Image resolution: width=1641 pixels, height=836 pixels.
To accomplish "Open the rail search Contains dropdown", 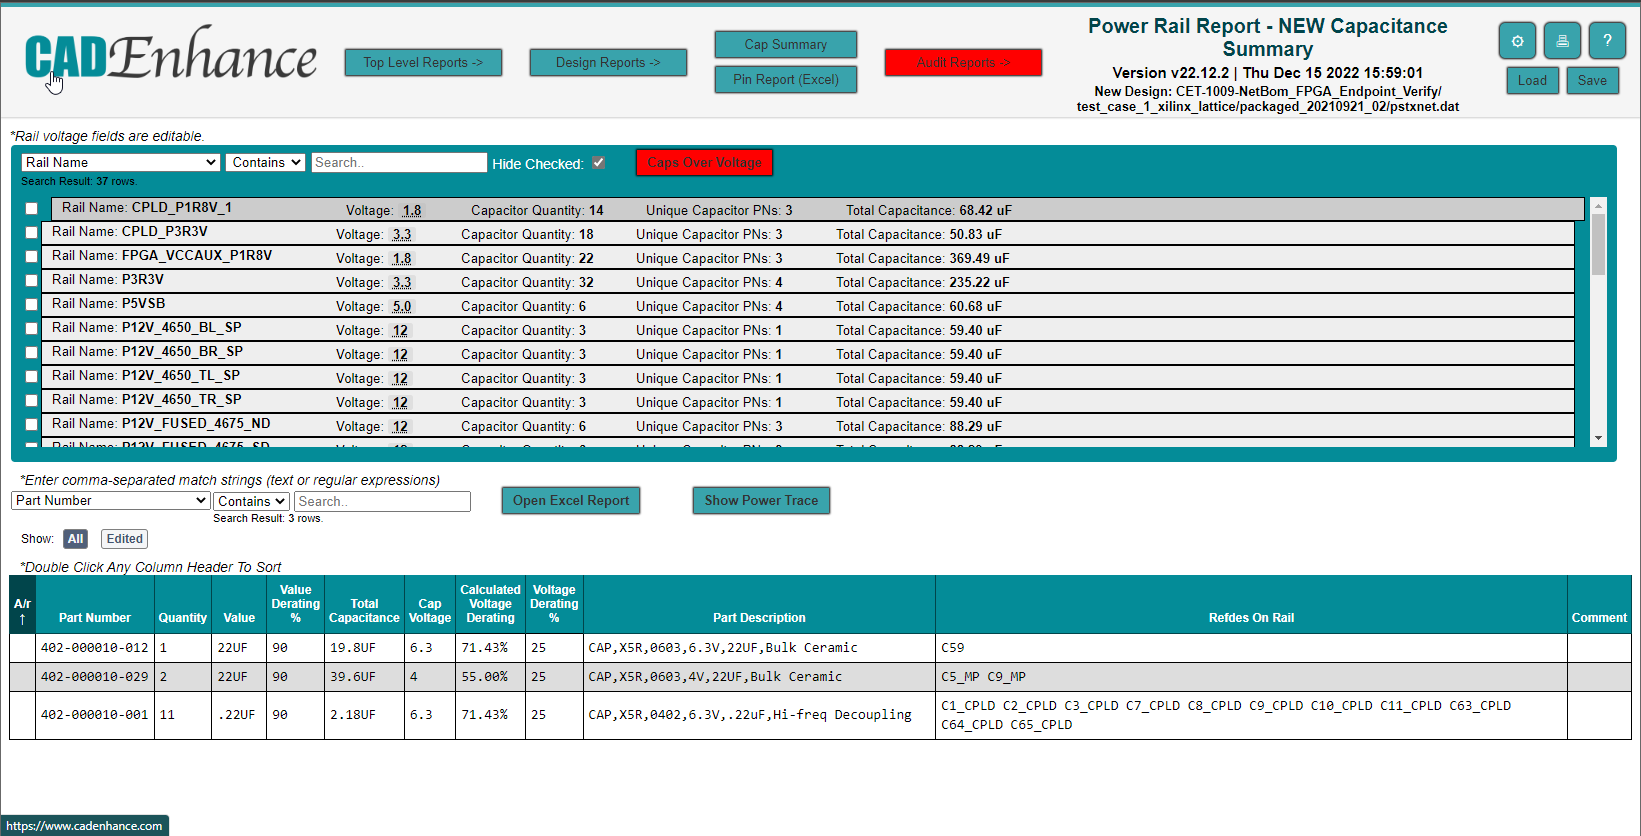I will click(x=265, y=162).
